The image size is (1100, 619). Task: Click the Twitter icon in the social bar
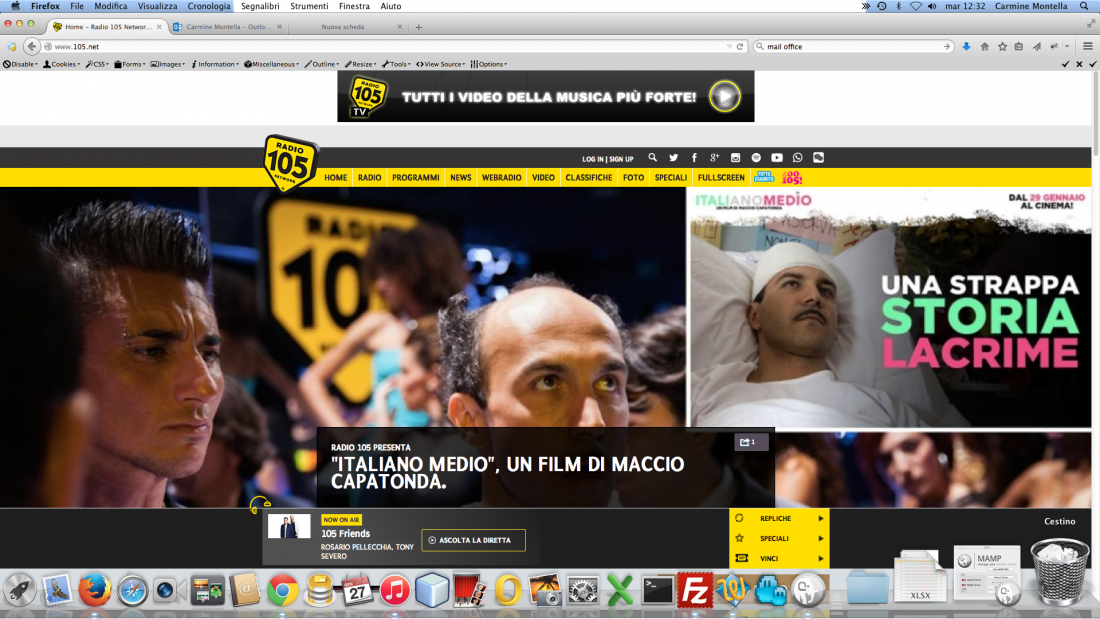[x=673, y=157]
